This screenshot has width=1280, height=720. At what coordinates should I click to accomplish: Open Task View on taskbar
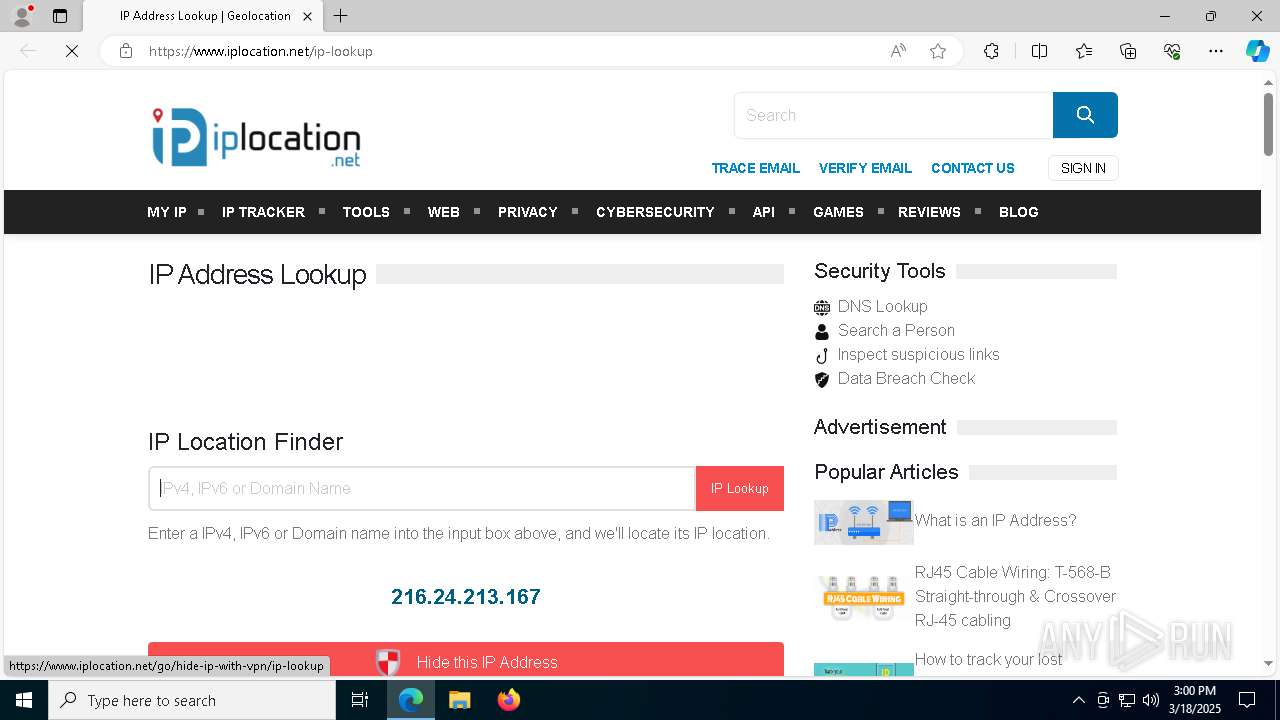click(x=360, y=700)
